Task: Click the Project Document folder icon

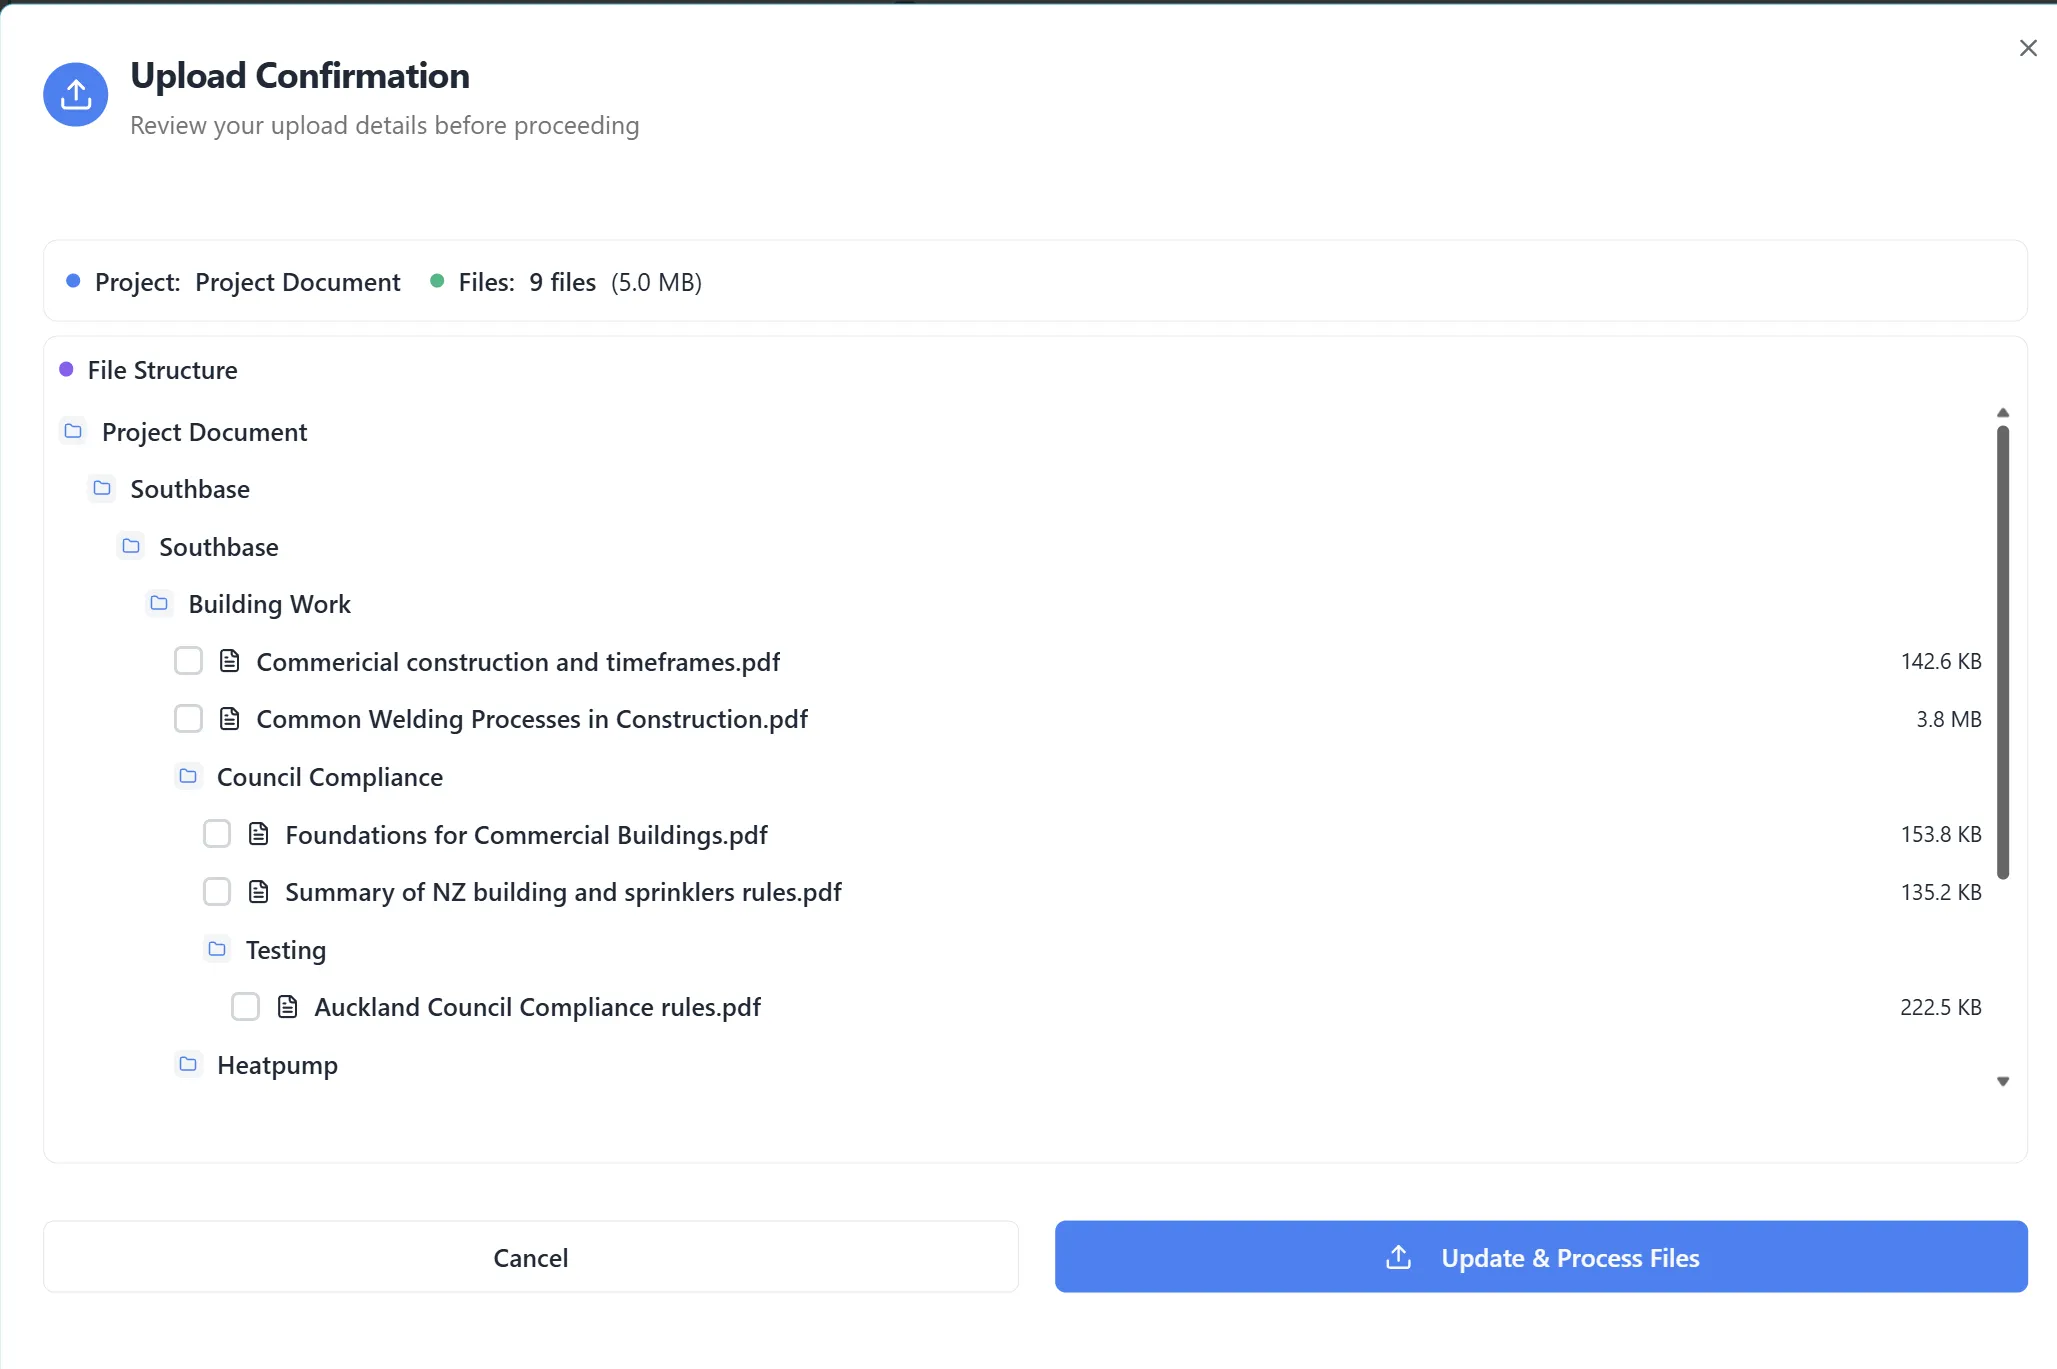Action: (73, 431)
